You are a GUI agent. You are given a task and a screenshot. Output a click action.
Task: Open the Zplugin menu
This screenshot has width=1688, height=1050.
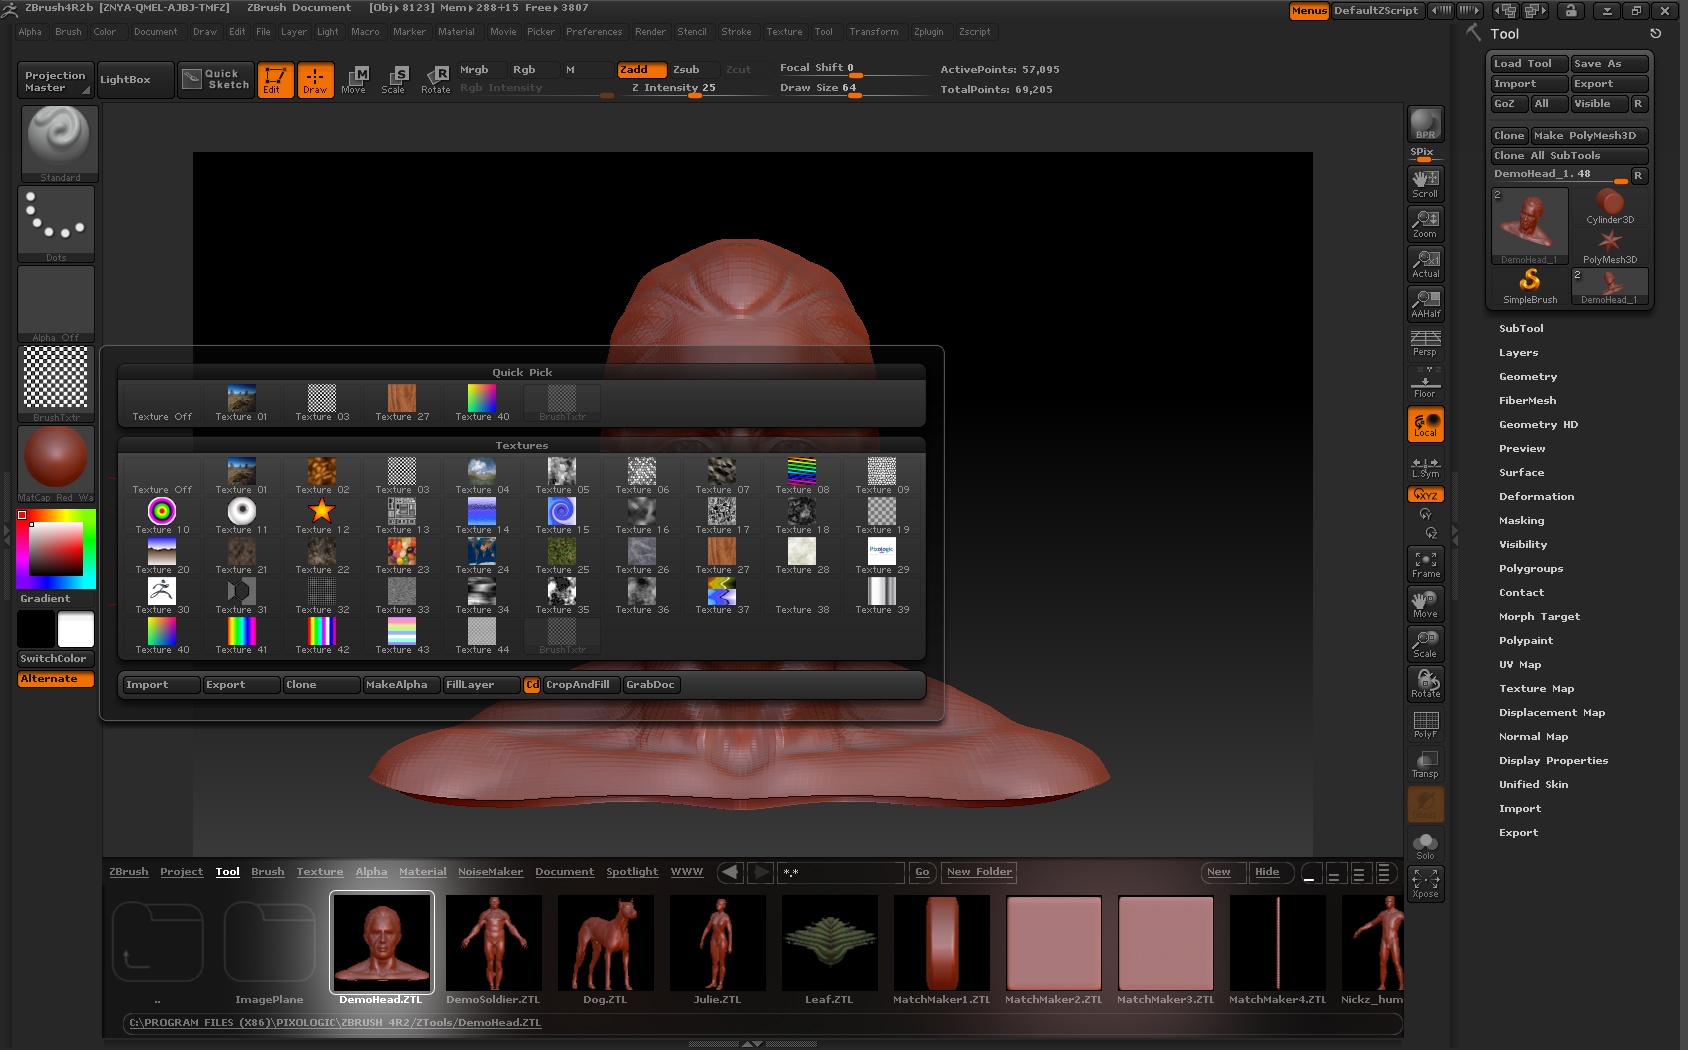[x=928, y=32]
